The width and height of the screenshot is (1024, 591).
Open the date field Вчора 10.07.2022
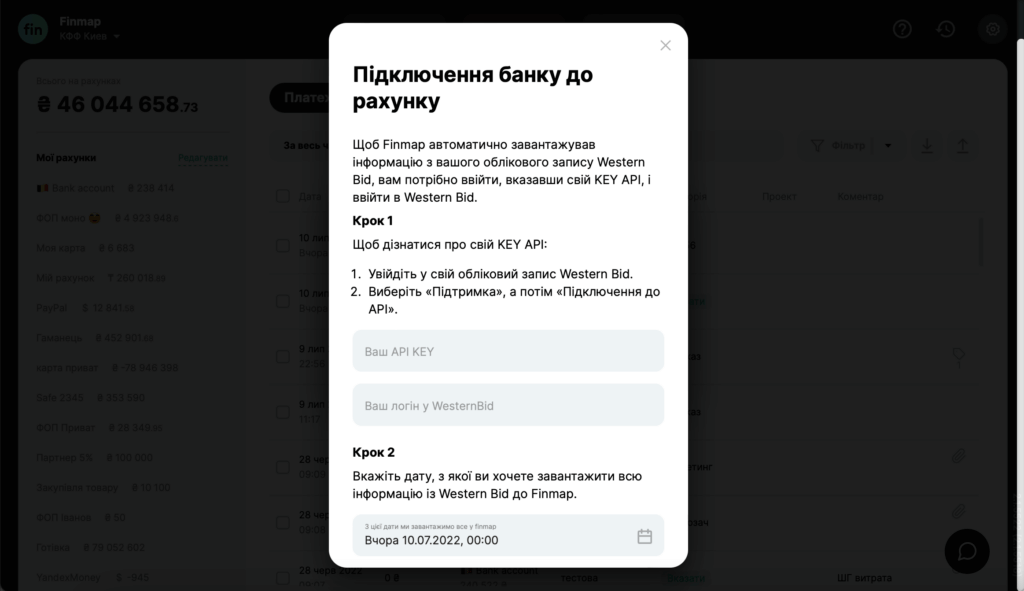click(508, 535)
